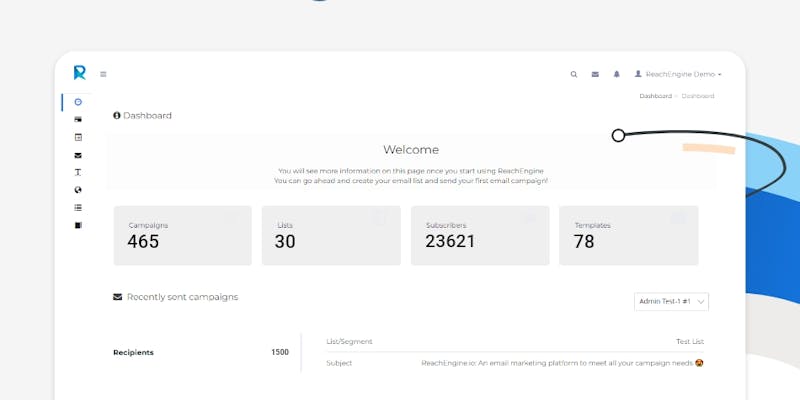Open the Lists 30 stat card
800x400 pixels.
click(331, 235)
